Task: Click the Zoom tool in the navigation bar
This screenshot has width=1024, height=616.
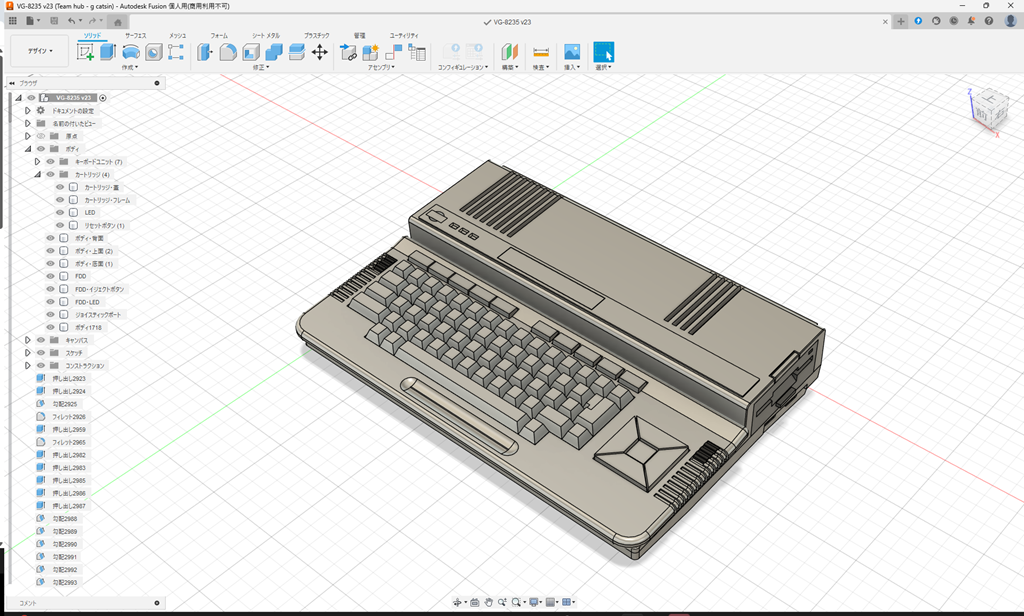Action: (502, 602)
